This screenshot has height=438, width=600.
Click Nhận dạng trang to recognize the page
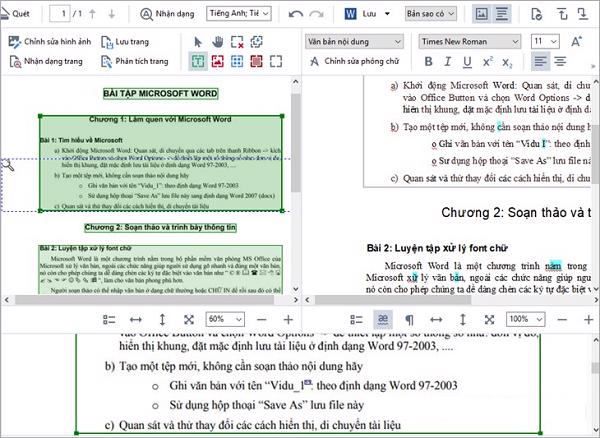pyautogui.click(x=46, y=61)
